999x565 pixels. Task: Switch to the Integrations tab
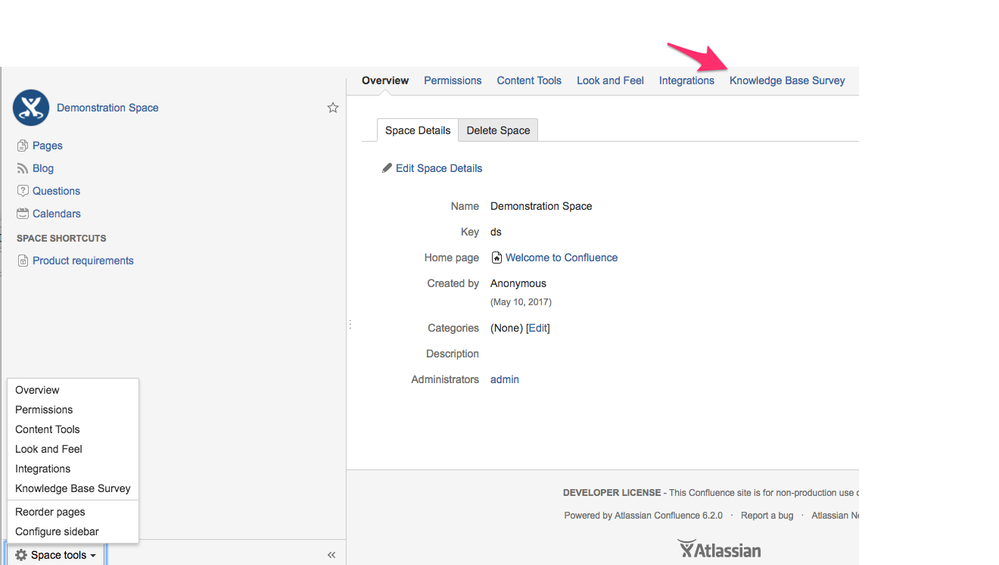click(686, 80)
